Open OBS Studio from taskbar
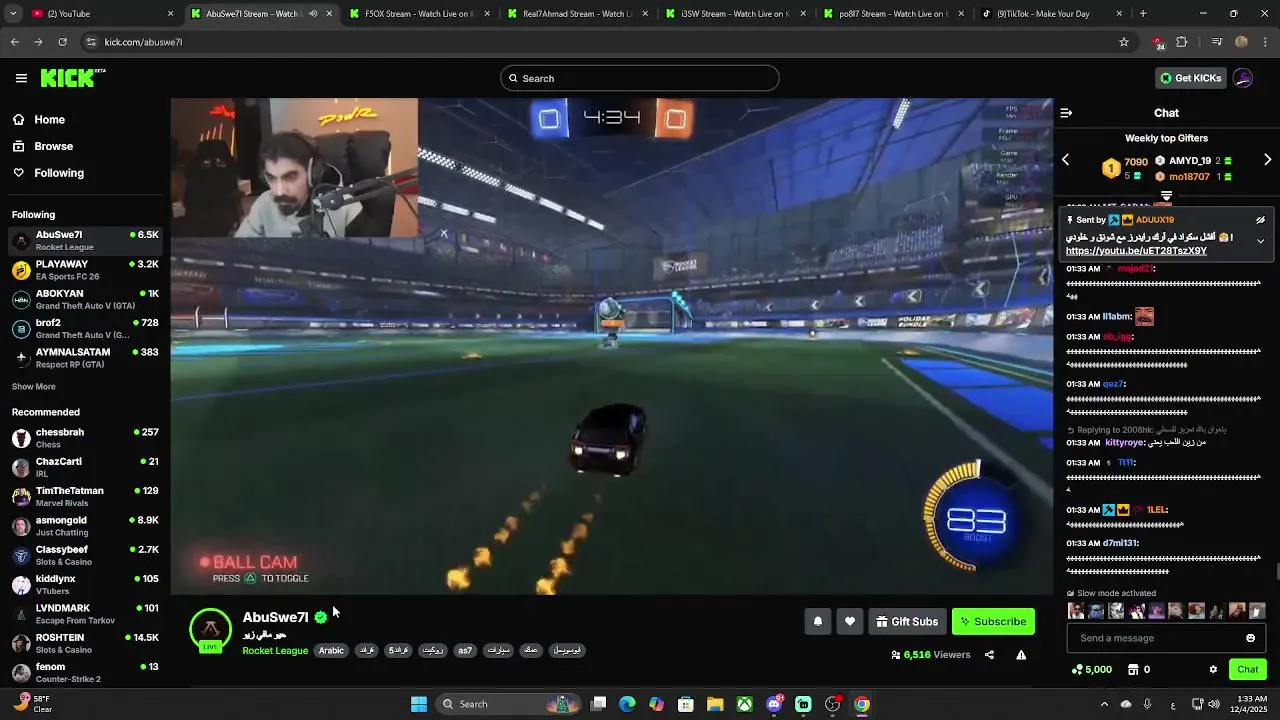 pos(832,704)
